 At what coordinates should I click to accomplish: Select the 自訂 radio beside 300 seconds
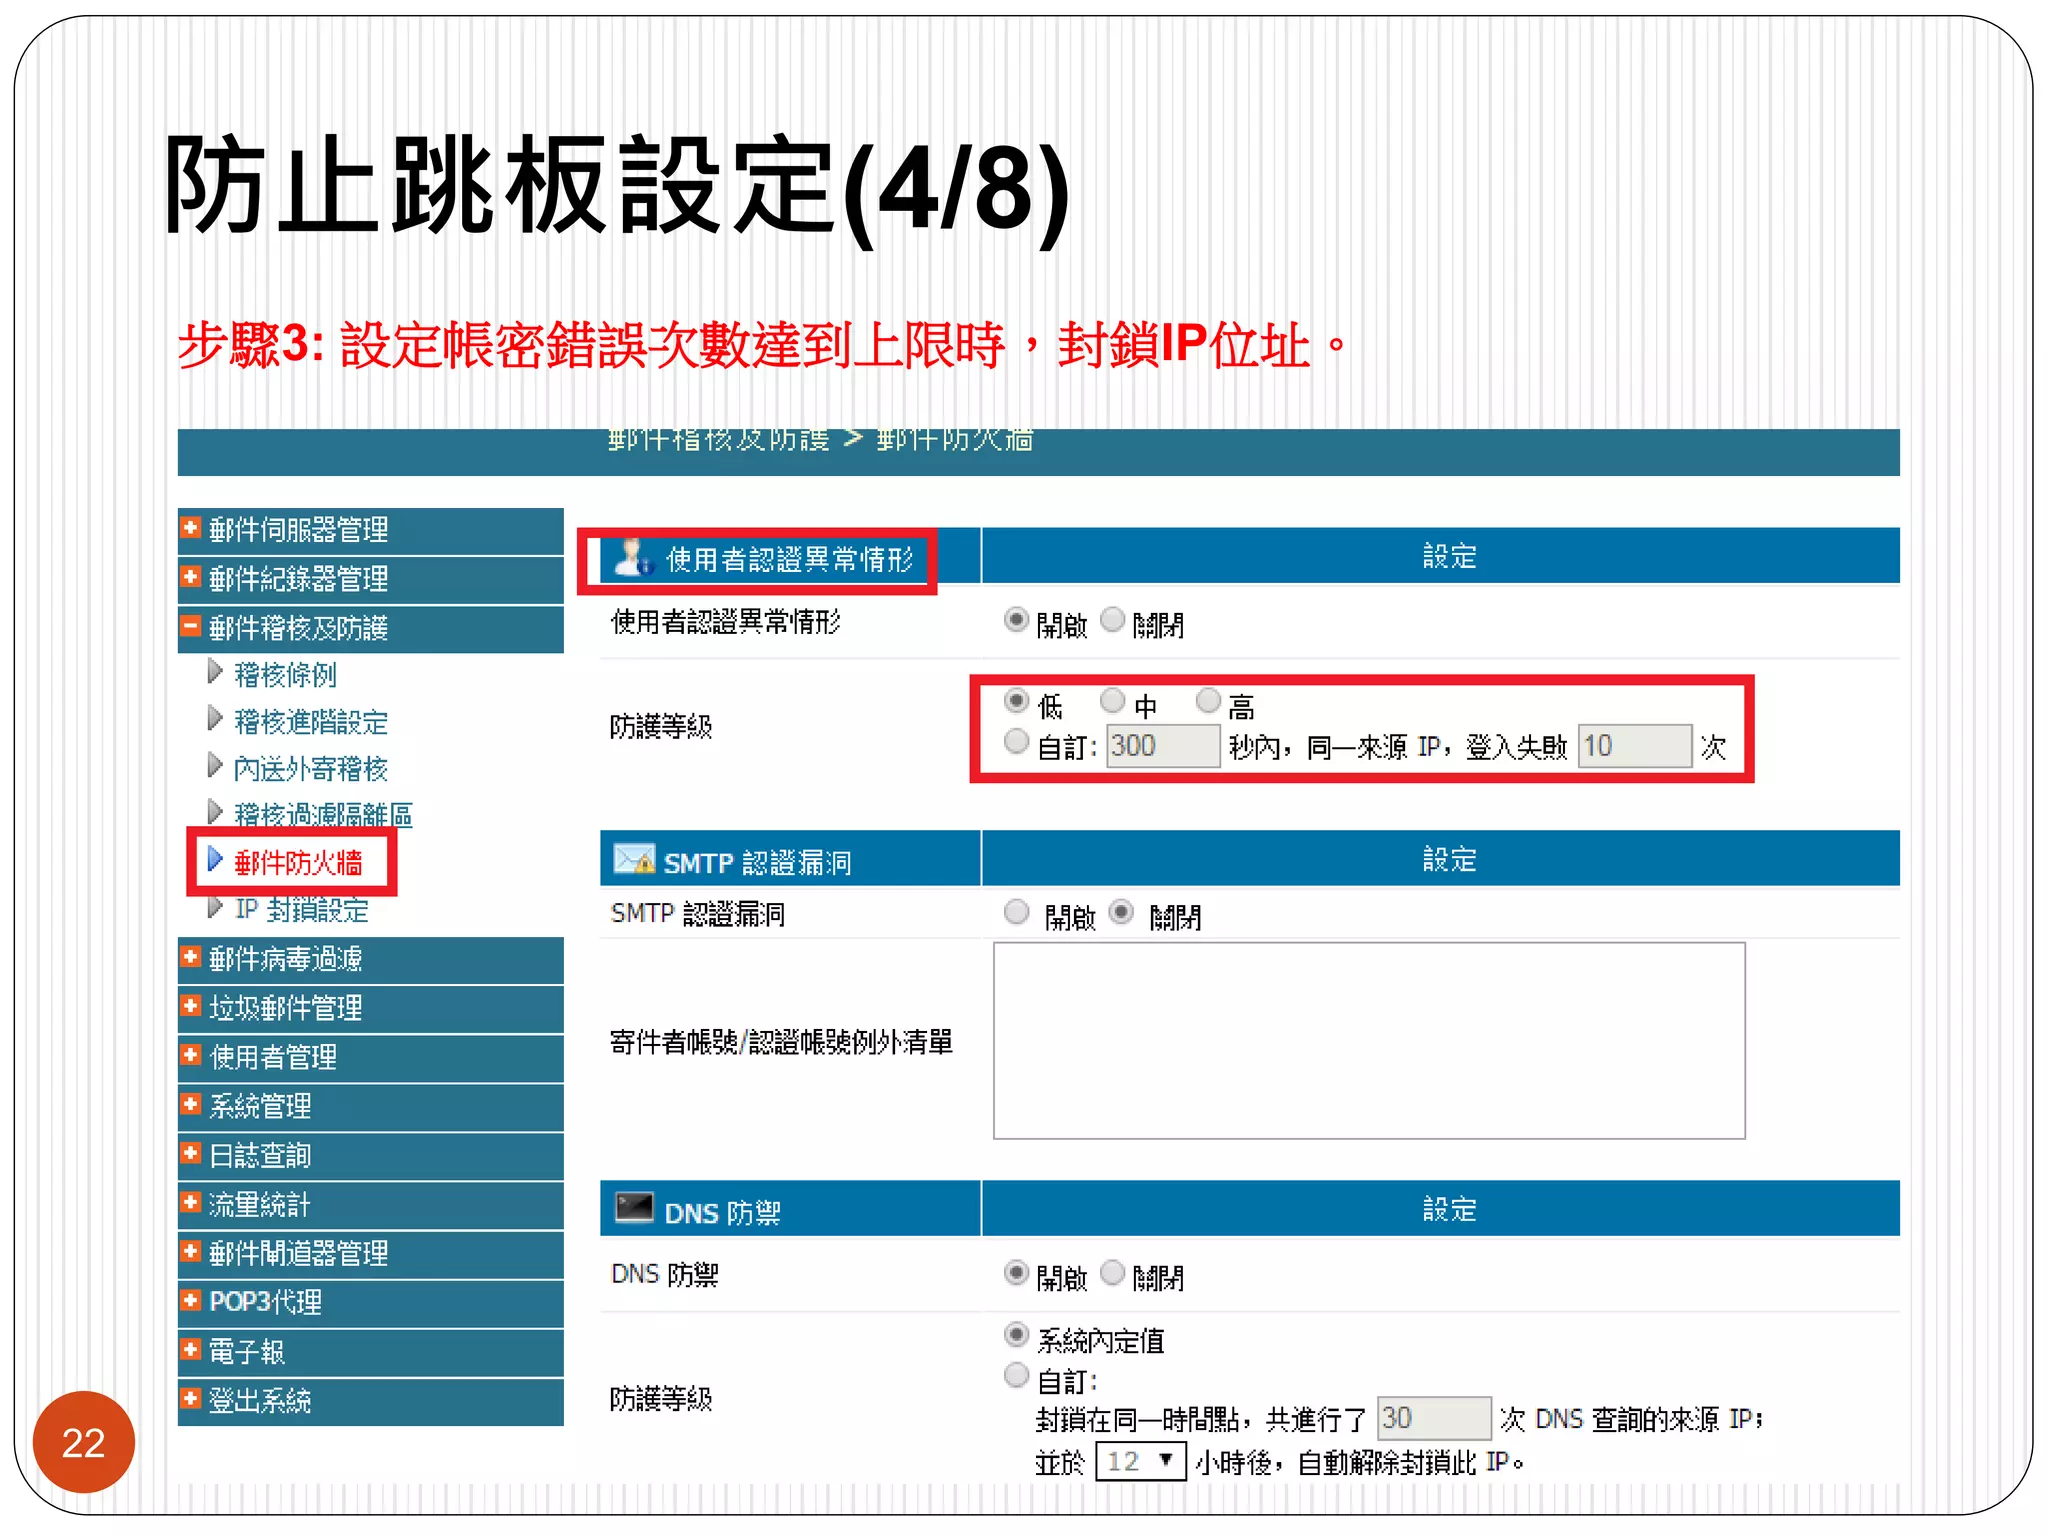[x=1016, y=742]
